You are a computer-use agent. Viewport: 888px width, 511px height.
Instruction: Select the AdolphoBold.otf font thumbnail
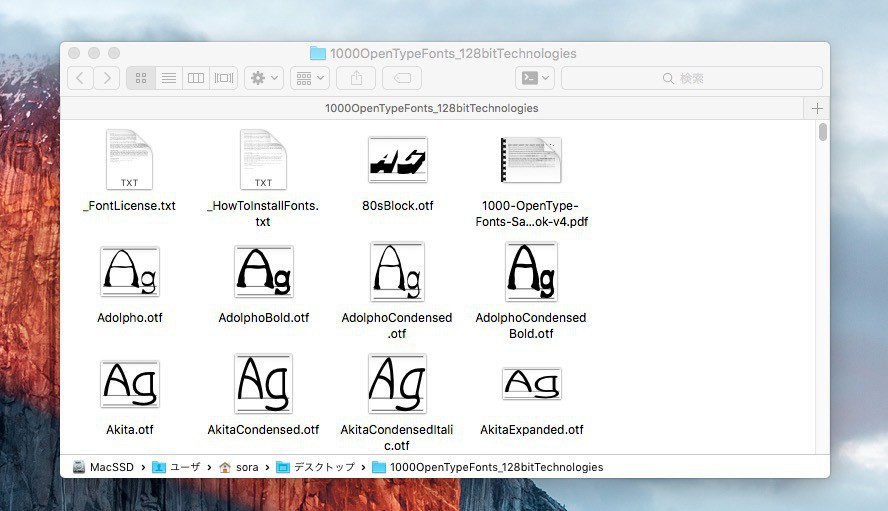[x=264, y=272]
